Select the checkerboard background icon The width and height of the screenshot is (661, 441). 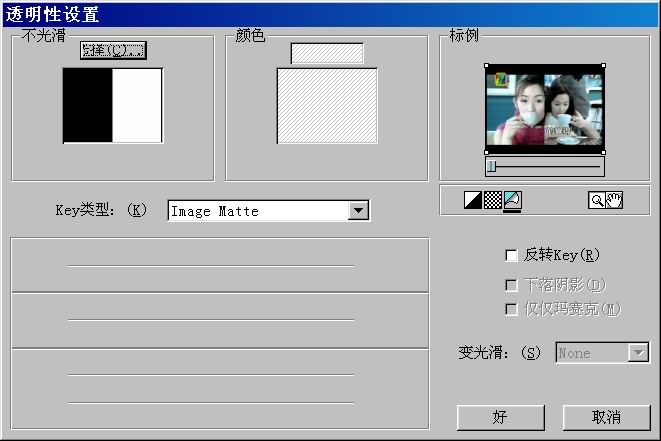coord(492,200)
